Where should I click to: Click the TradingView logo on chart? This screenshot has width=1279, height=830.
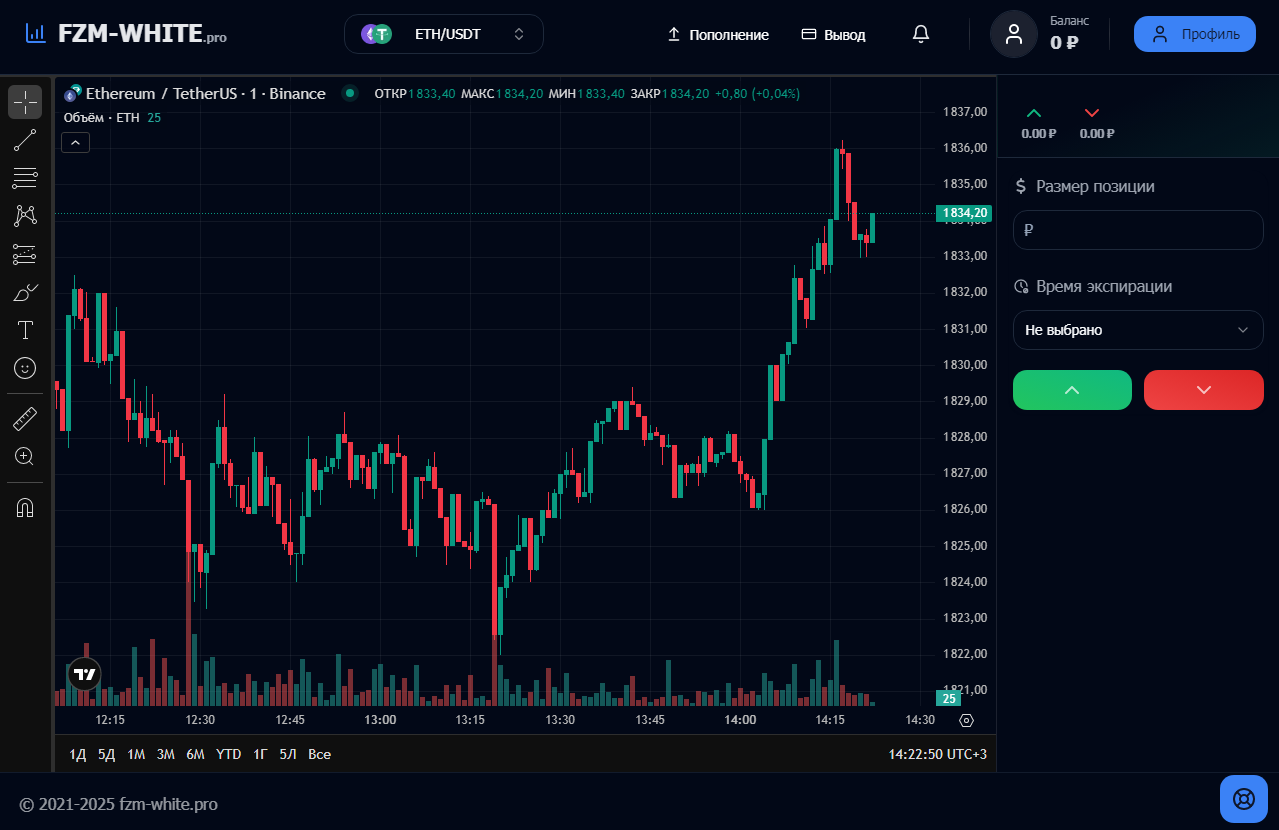pos(85,674)
